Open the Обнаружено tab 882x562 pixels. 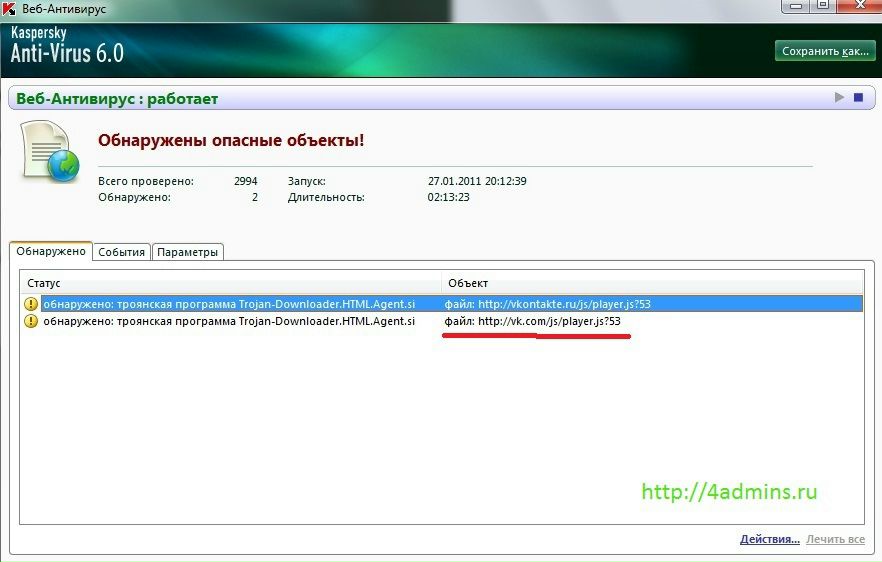coord(51,251)
